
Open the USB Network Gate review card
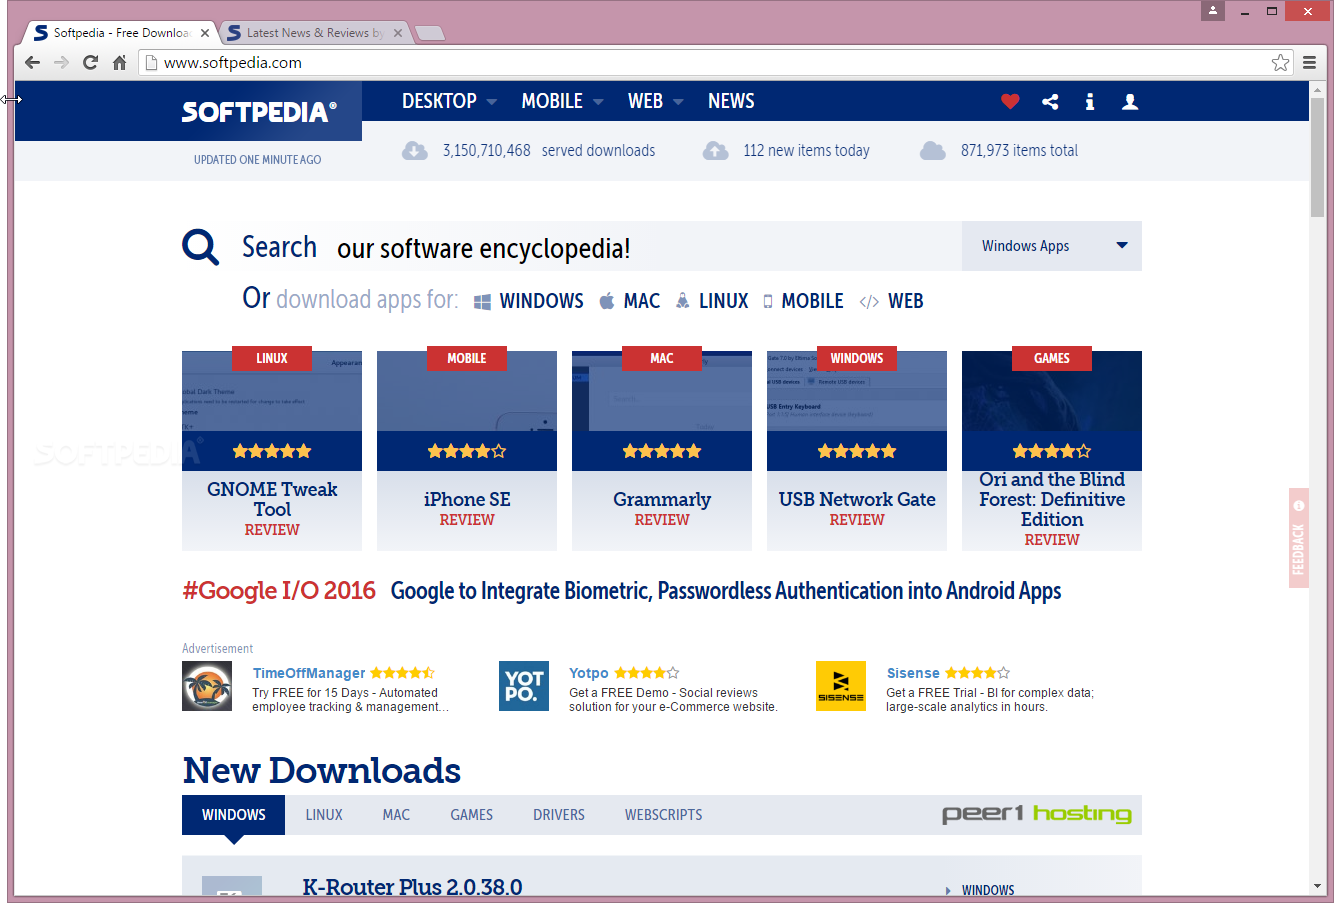click(x=857, y=451)
